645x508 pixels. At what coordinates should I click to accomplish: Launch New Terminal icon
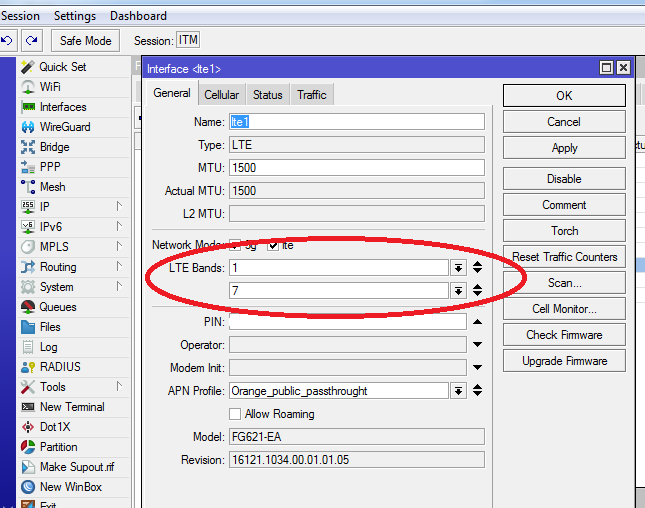click(28, 407)
